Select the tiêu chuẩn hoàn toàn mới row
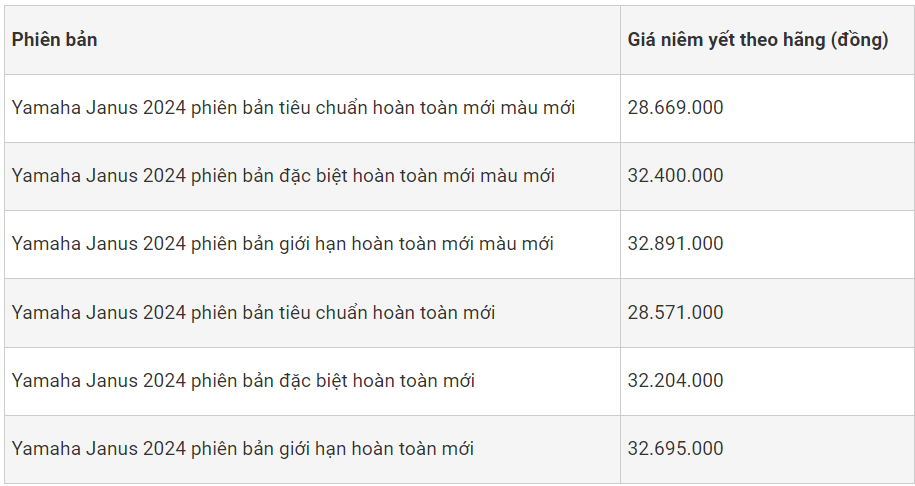Screen dimensions: 915x486 [x=253, y=313]
